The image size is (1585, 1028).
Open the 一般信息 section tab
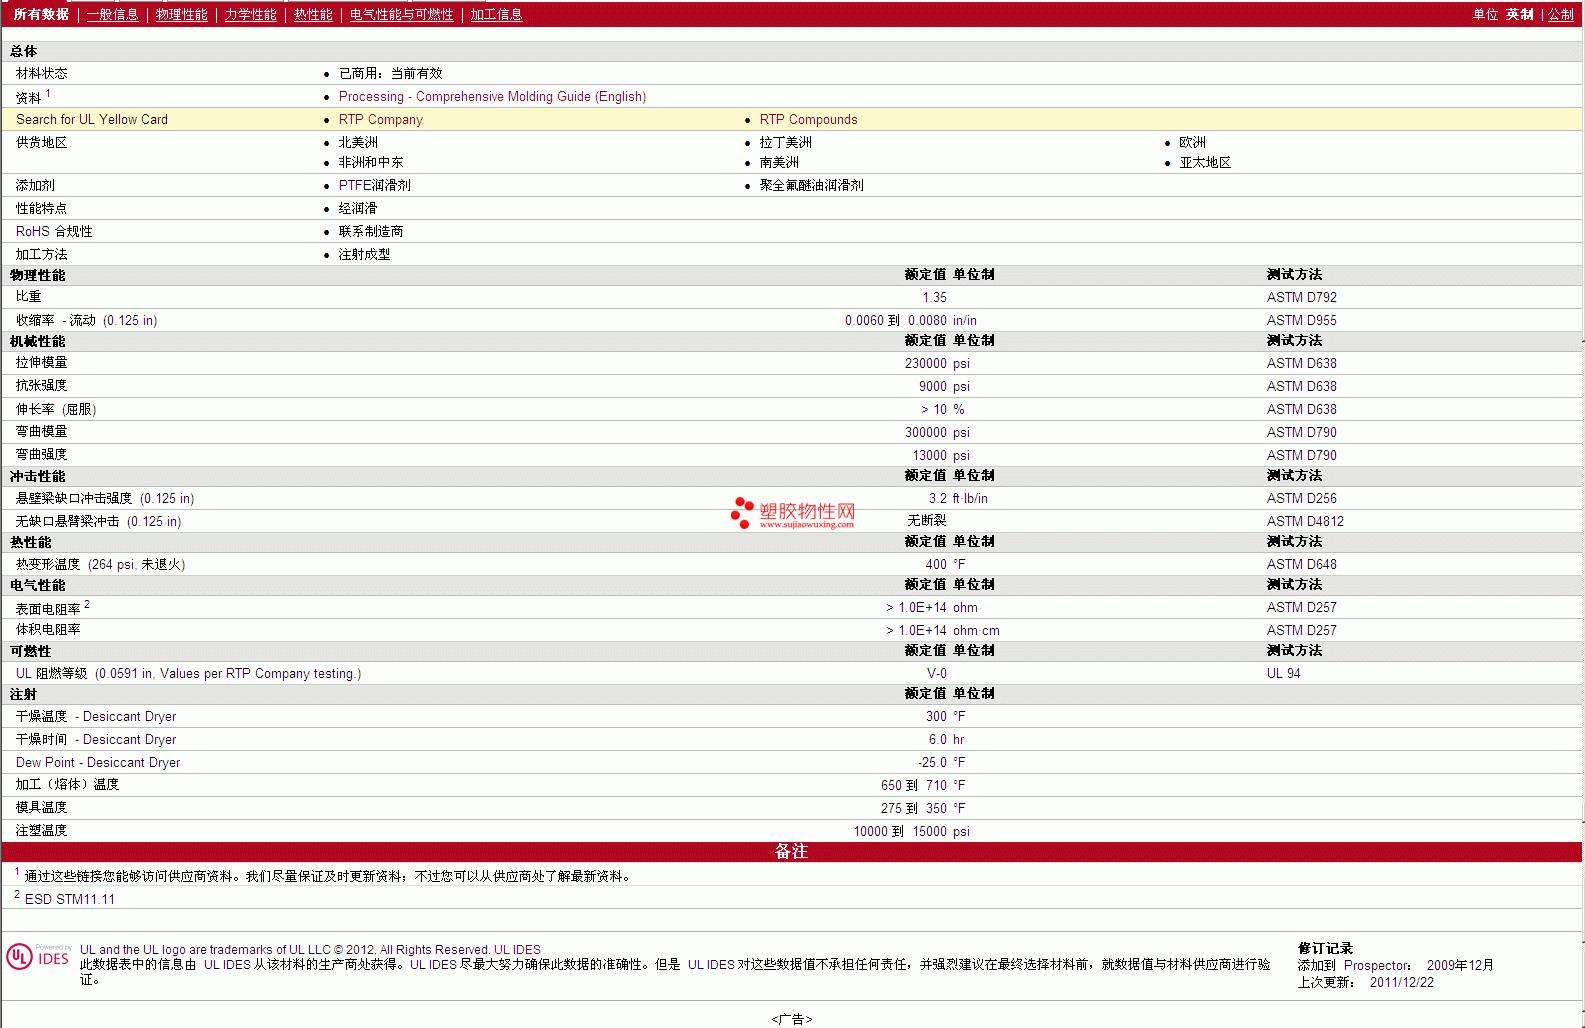click(x=112, y=14)
